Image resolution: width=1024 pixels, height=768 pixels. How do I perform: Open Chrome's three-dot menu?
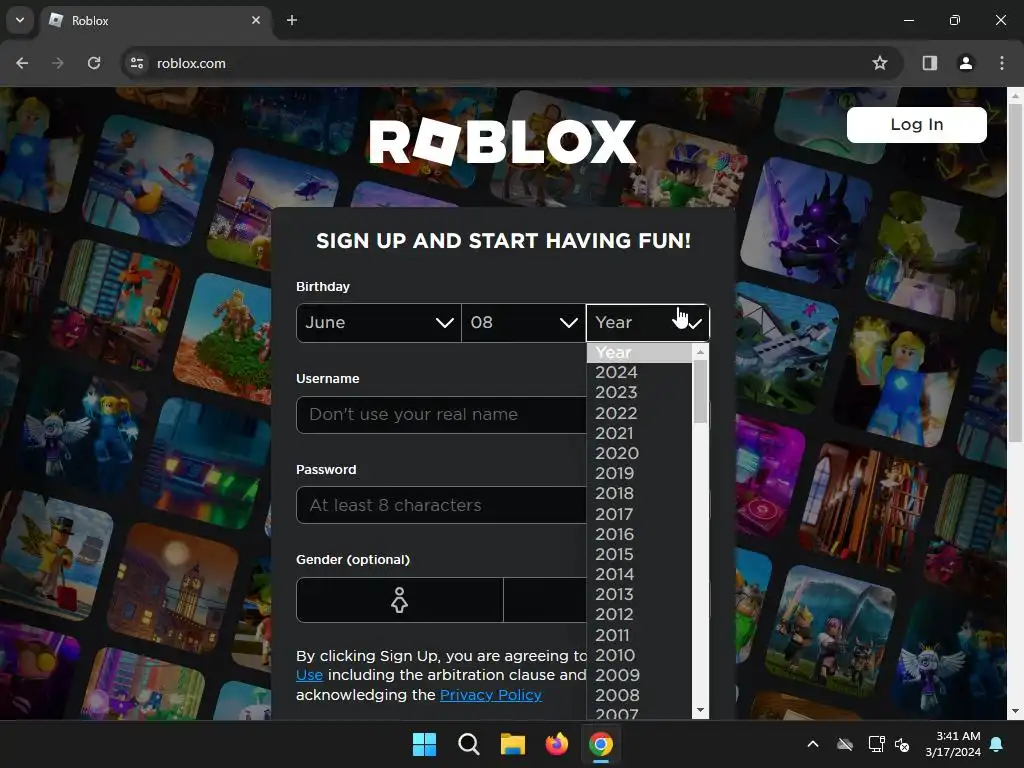coord(1001,63)
